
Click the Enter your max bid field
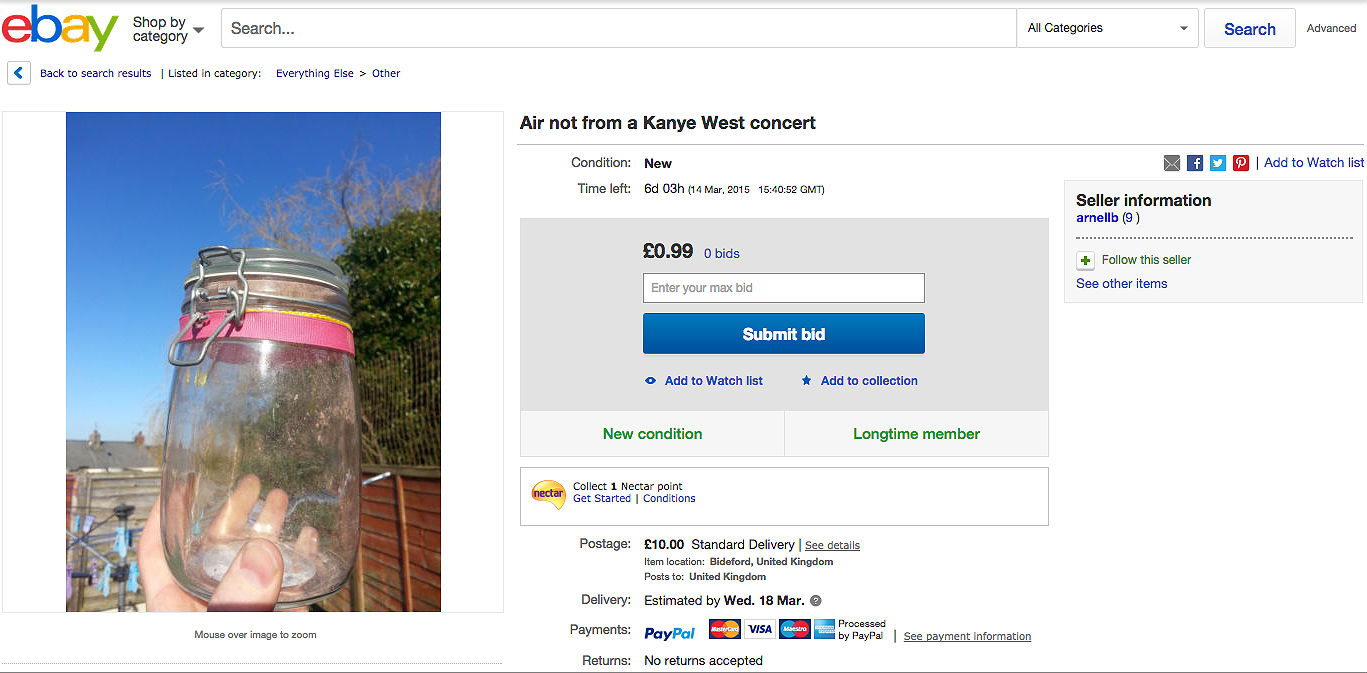(783, 287)
